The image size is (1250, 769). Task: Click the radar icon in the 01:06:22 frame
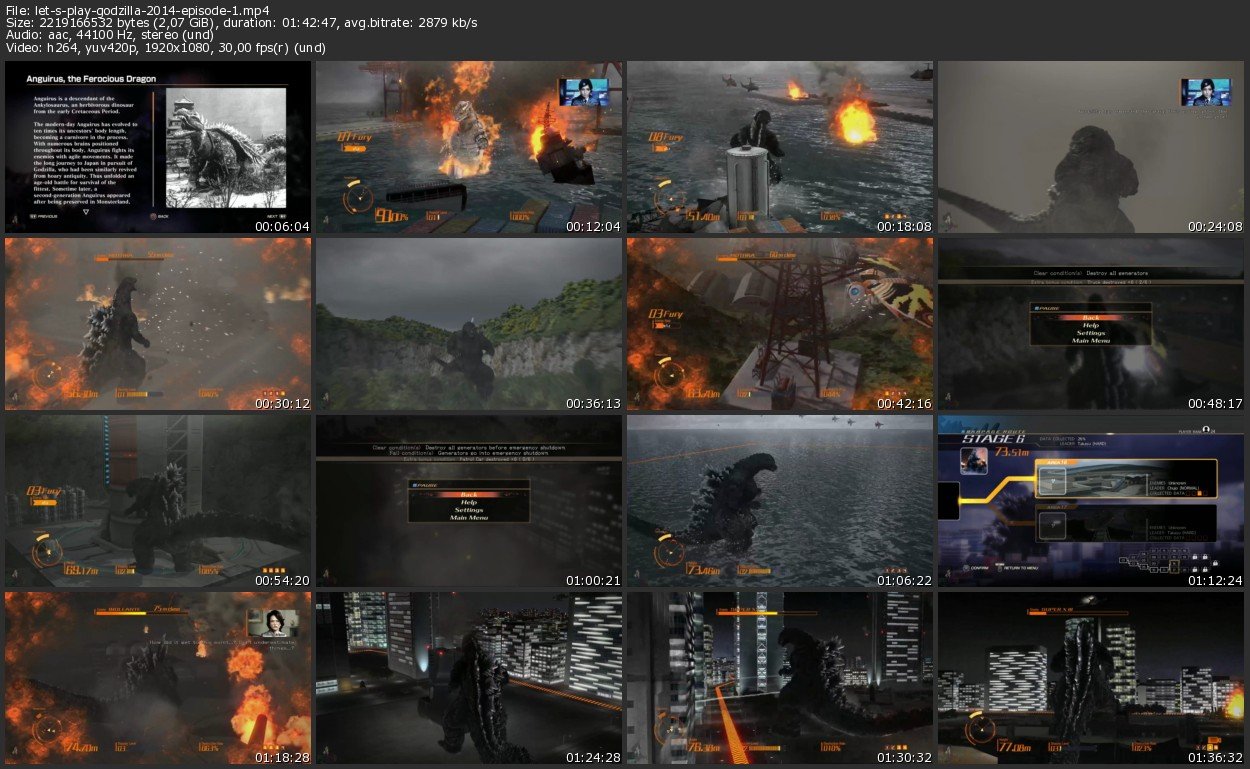point(668,551)
